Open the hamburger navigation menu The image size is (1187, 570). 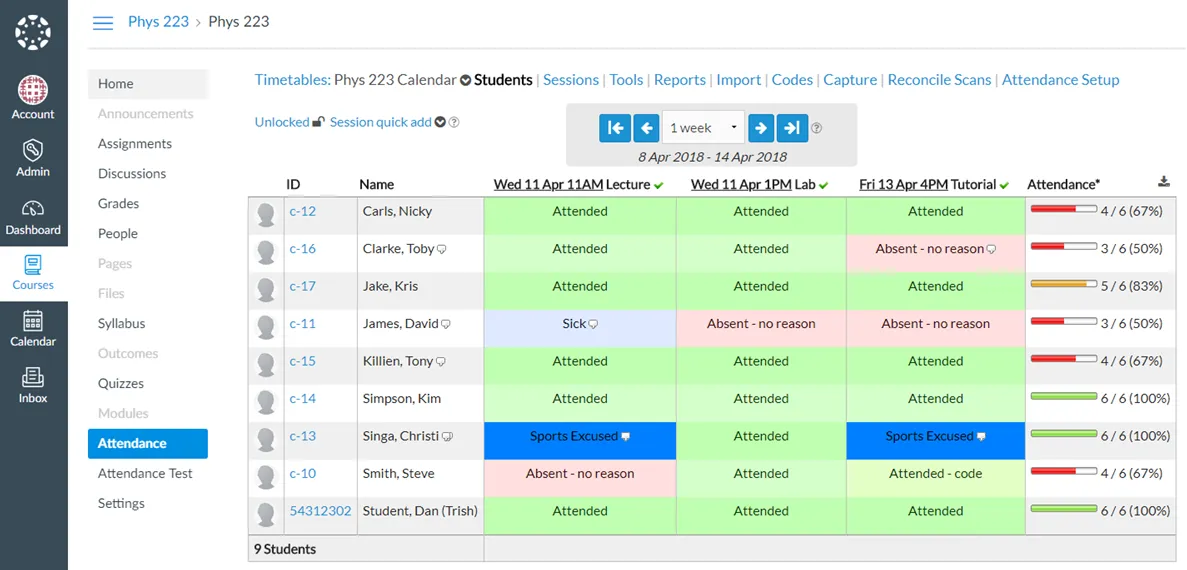point(102,23)
